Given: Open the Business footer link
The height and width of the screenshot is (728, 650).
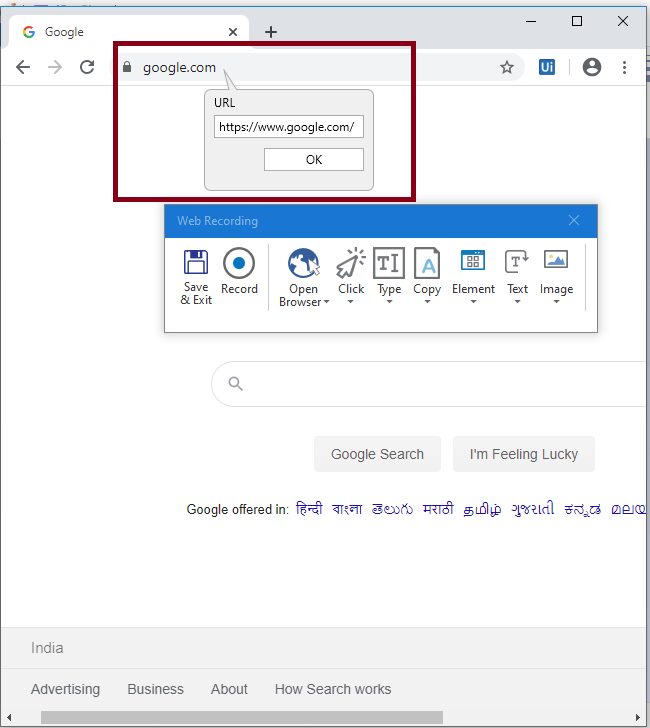Looking at the screenshot, I should 156,689.
